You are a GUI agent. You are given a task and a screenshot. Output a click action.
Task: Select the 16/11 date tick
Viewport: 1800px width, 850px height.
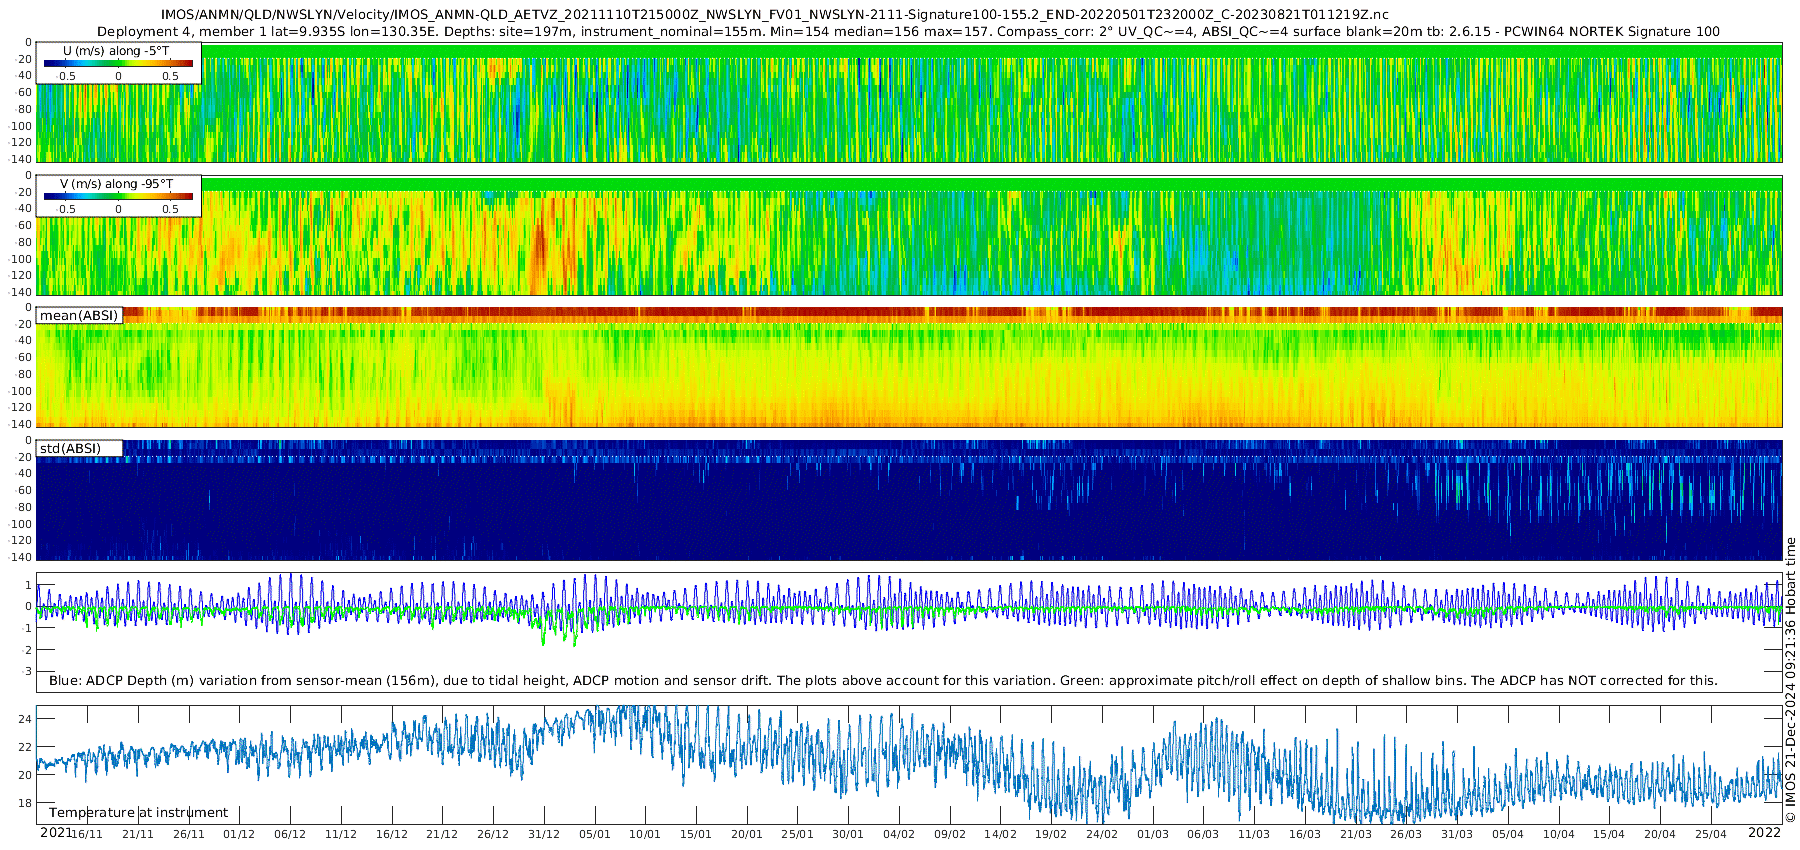tap(87, 835)
